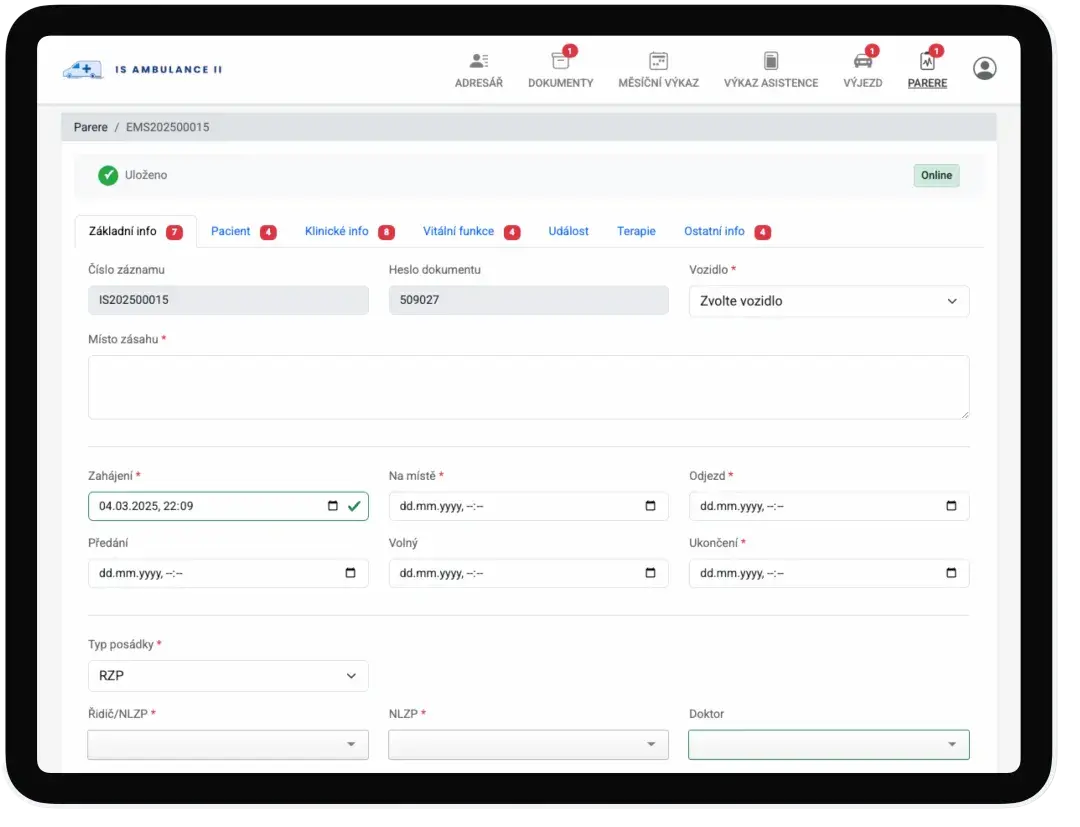Open calendar picker in Na místě field
This screenshot has width=1080, height=827.
click(x=650, y=506)
